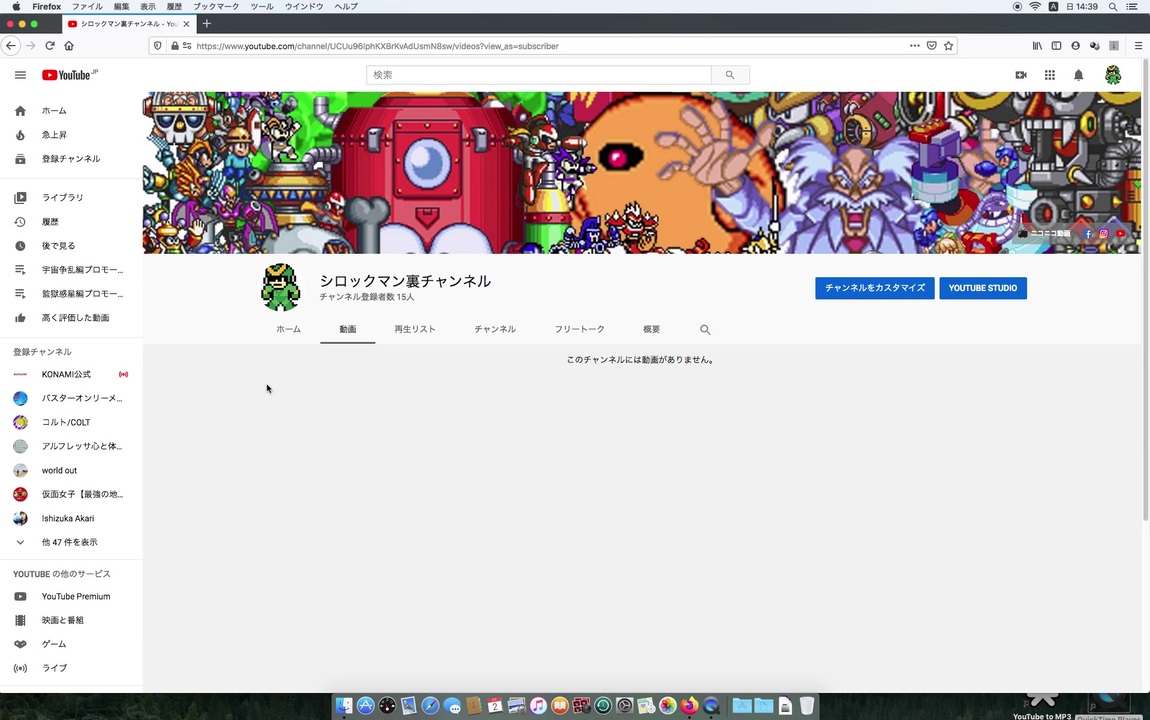Open the Wi-Fi status menu
The width and height of the screenshot is (1150, 720).
(x=1035, y=7)
